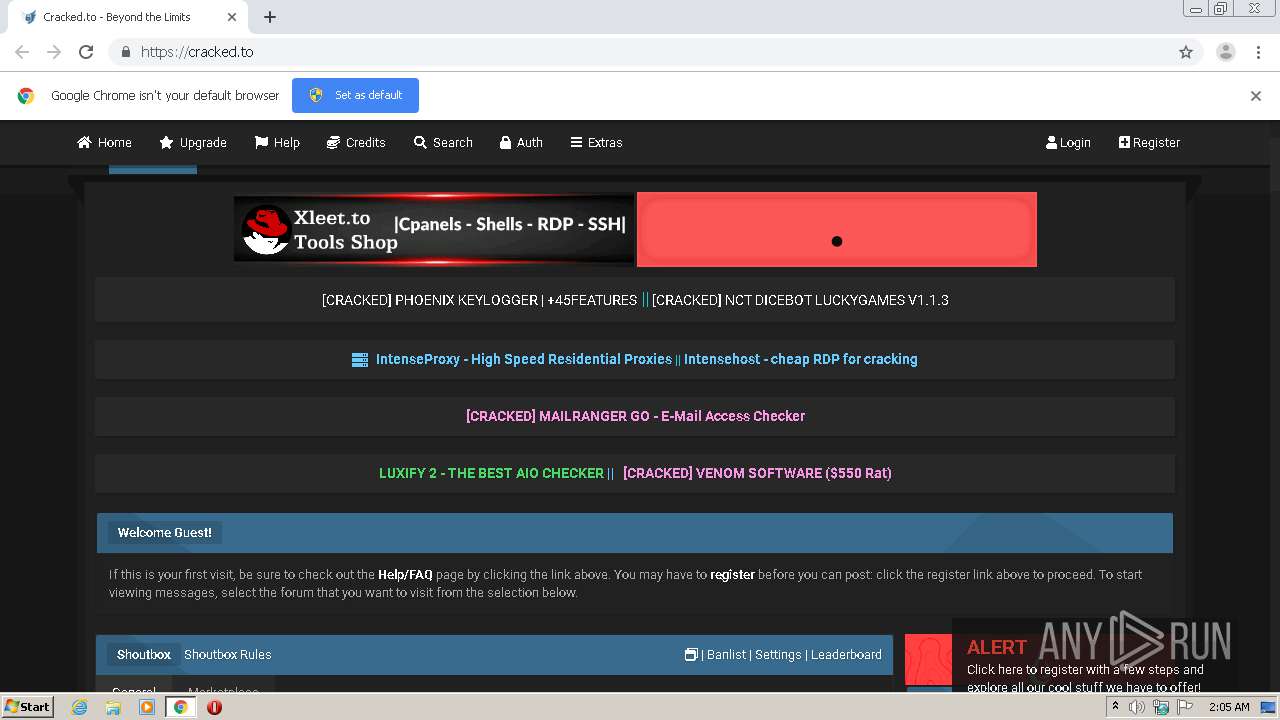Open the MAILRANGER GO E-Mail Access Checker link

pos(635,416)
